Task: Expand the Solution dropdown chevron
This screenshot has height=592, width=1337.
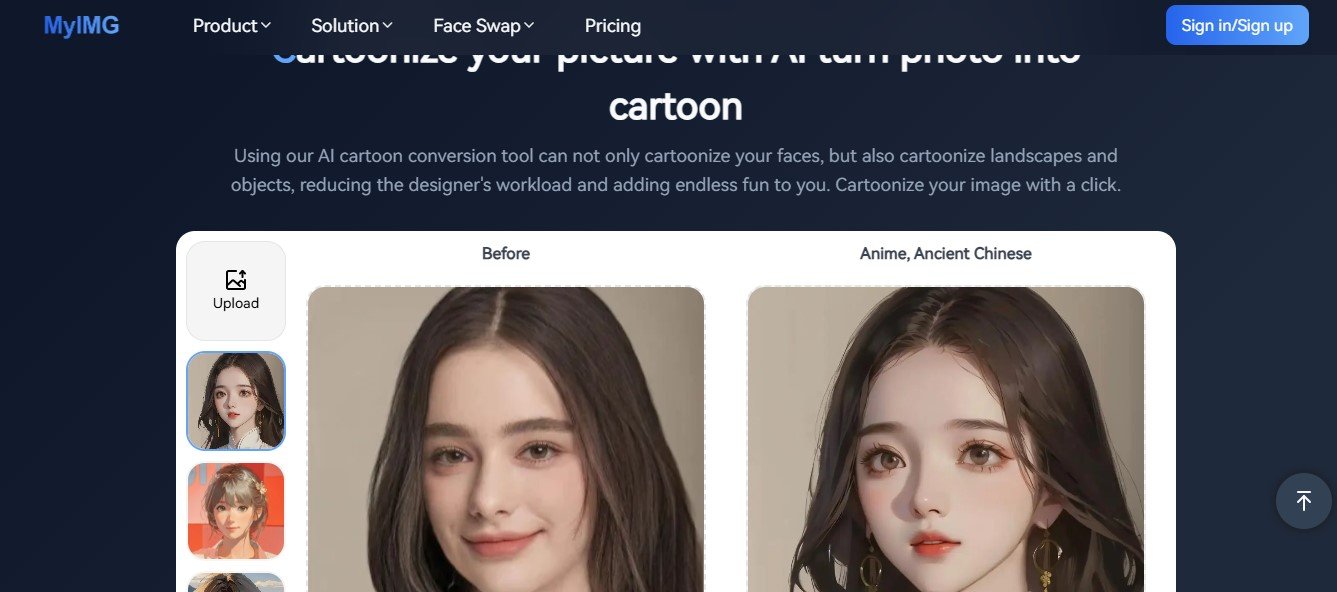Action: click(387, 25)
